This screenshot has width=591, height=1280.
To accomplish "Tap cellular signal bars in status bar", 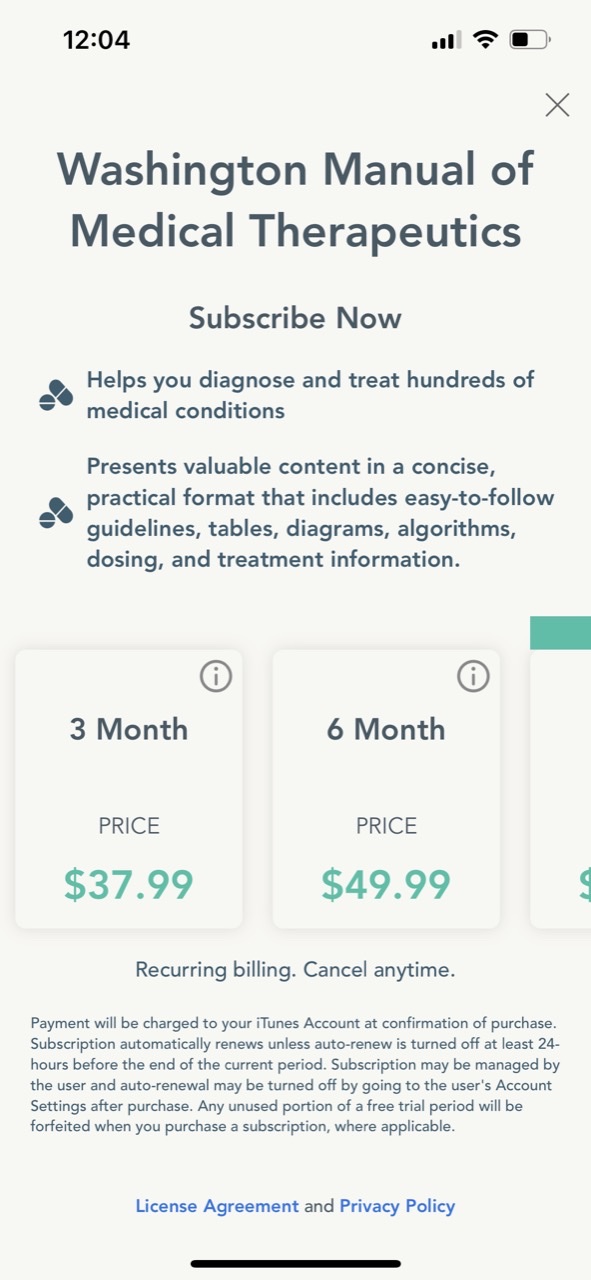I will click(x=446, y=41).
